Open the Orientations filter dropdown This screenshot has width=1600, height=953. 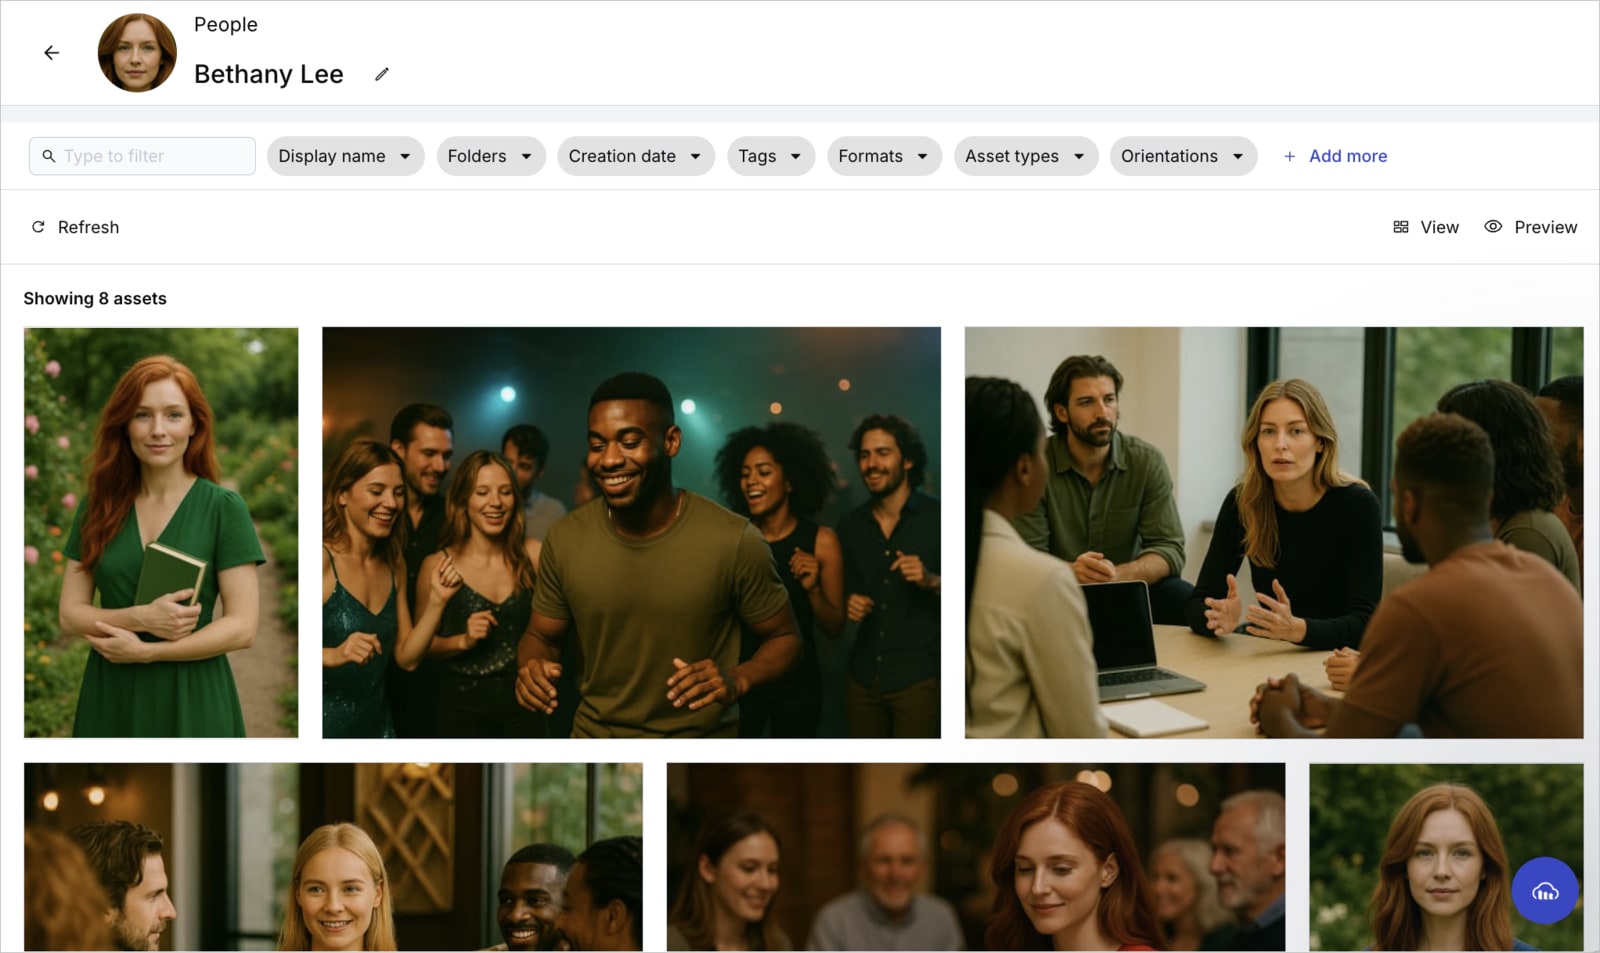point(1183,156)
